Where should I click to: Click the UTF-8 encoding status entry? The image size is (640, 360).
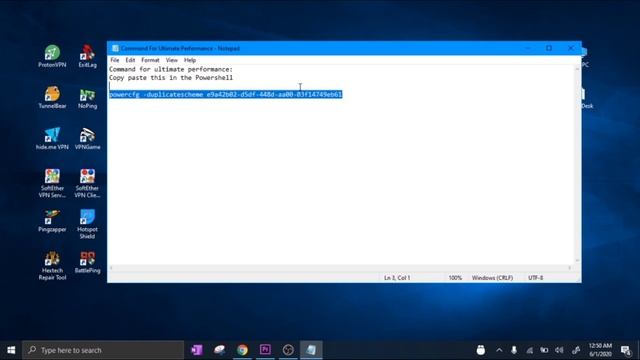(536, 278)
